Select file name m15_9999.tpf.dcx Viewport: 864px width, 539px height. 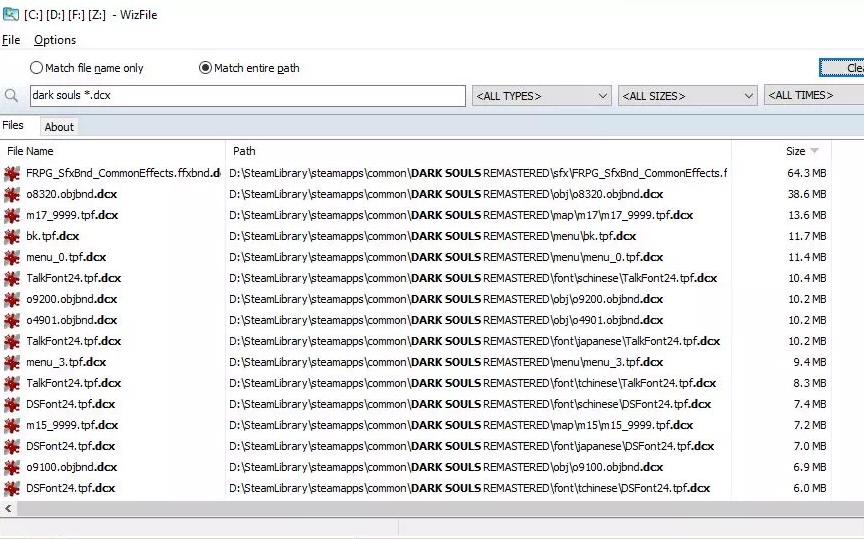(72, 425)
